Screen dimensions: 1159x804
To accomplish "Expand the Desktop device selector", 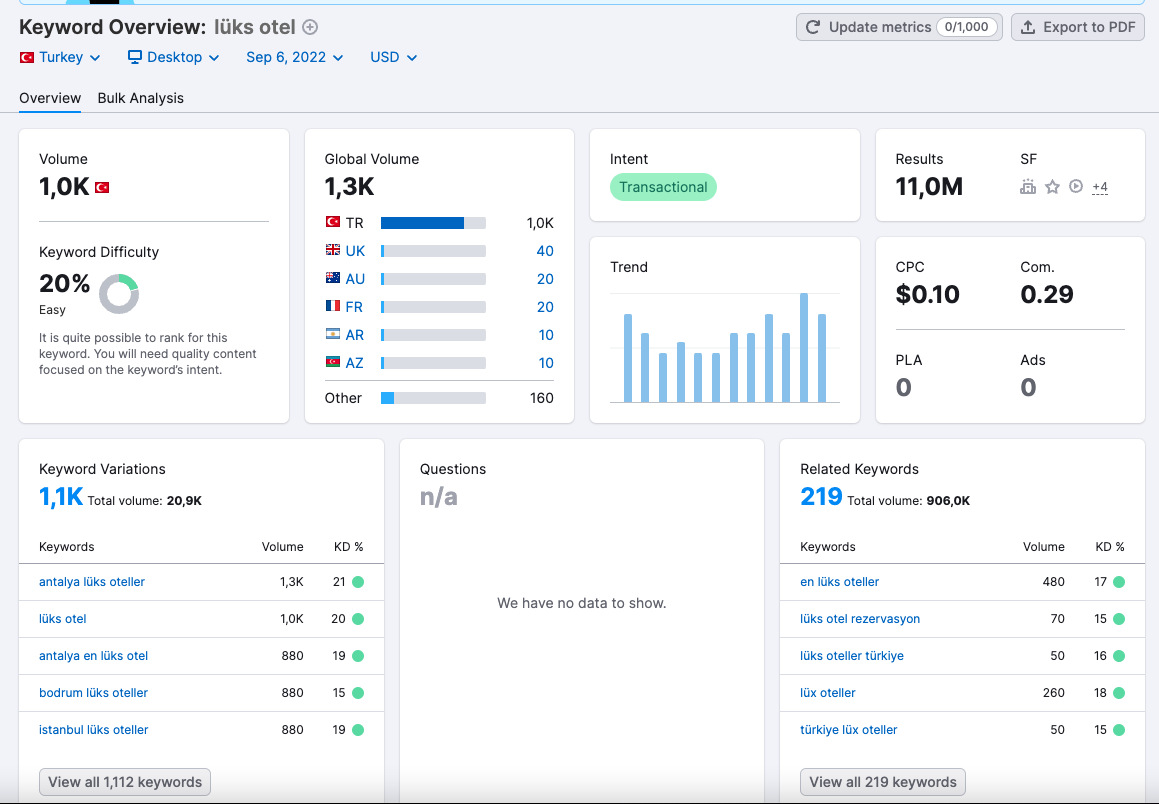I will (174, 57).
